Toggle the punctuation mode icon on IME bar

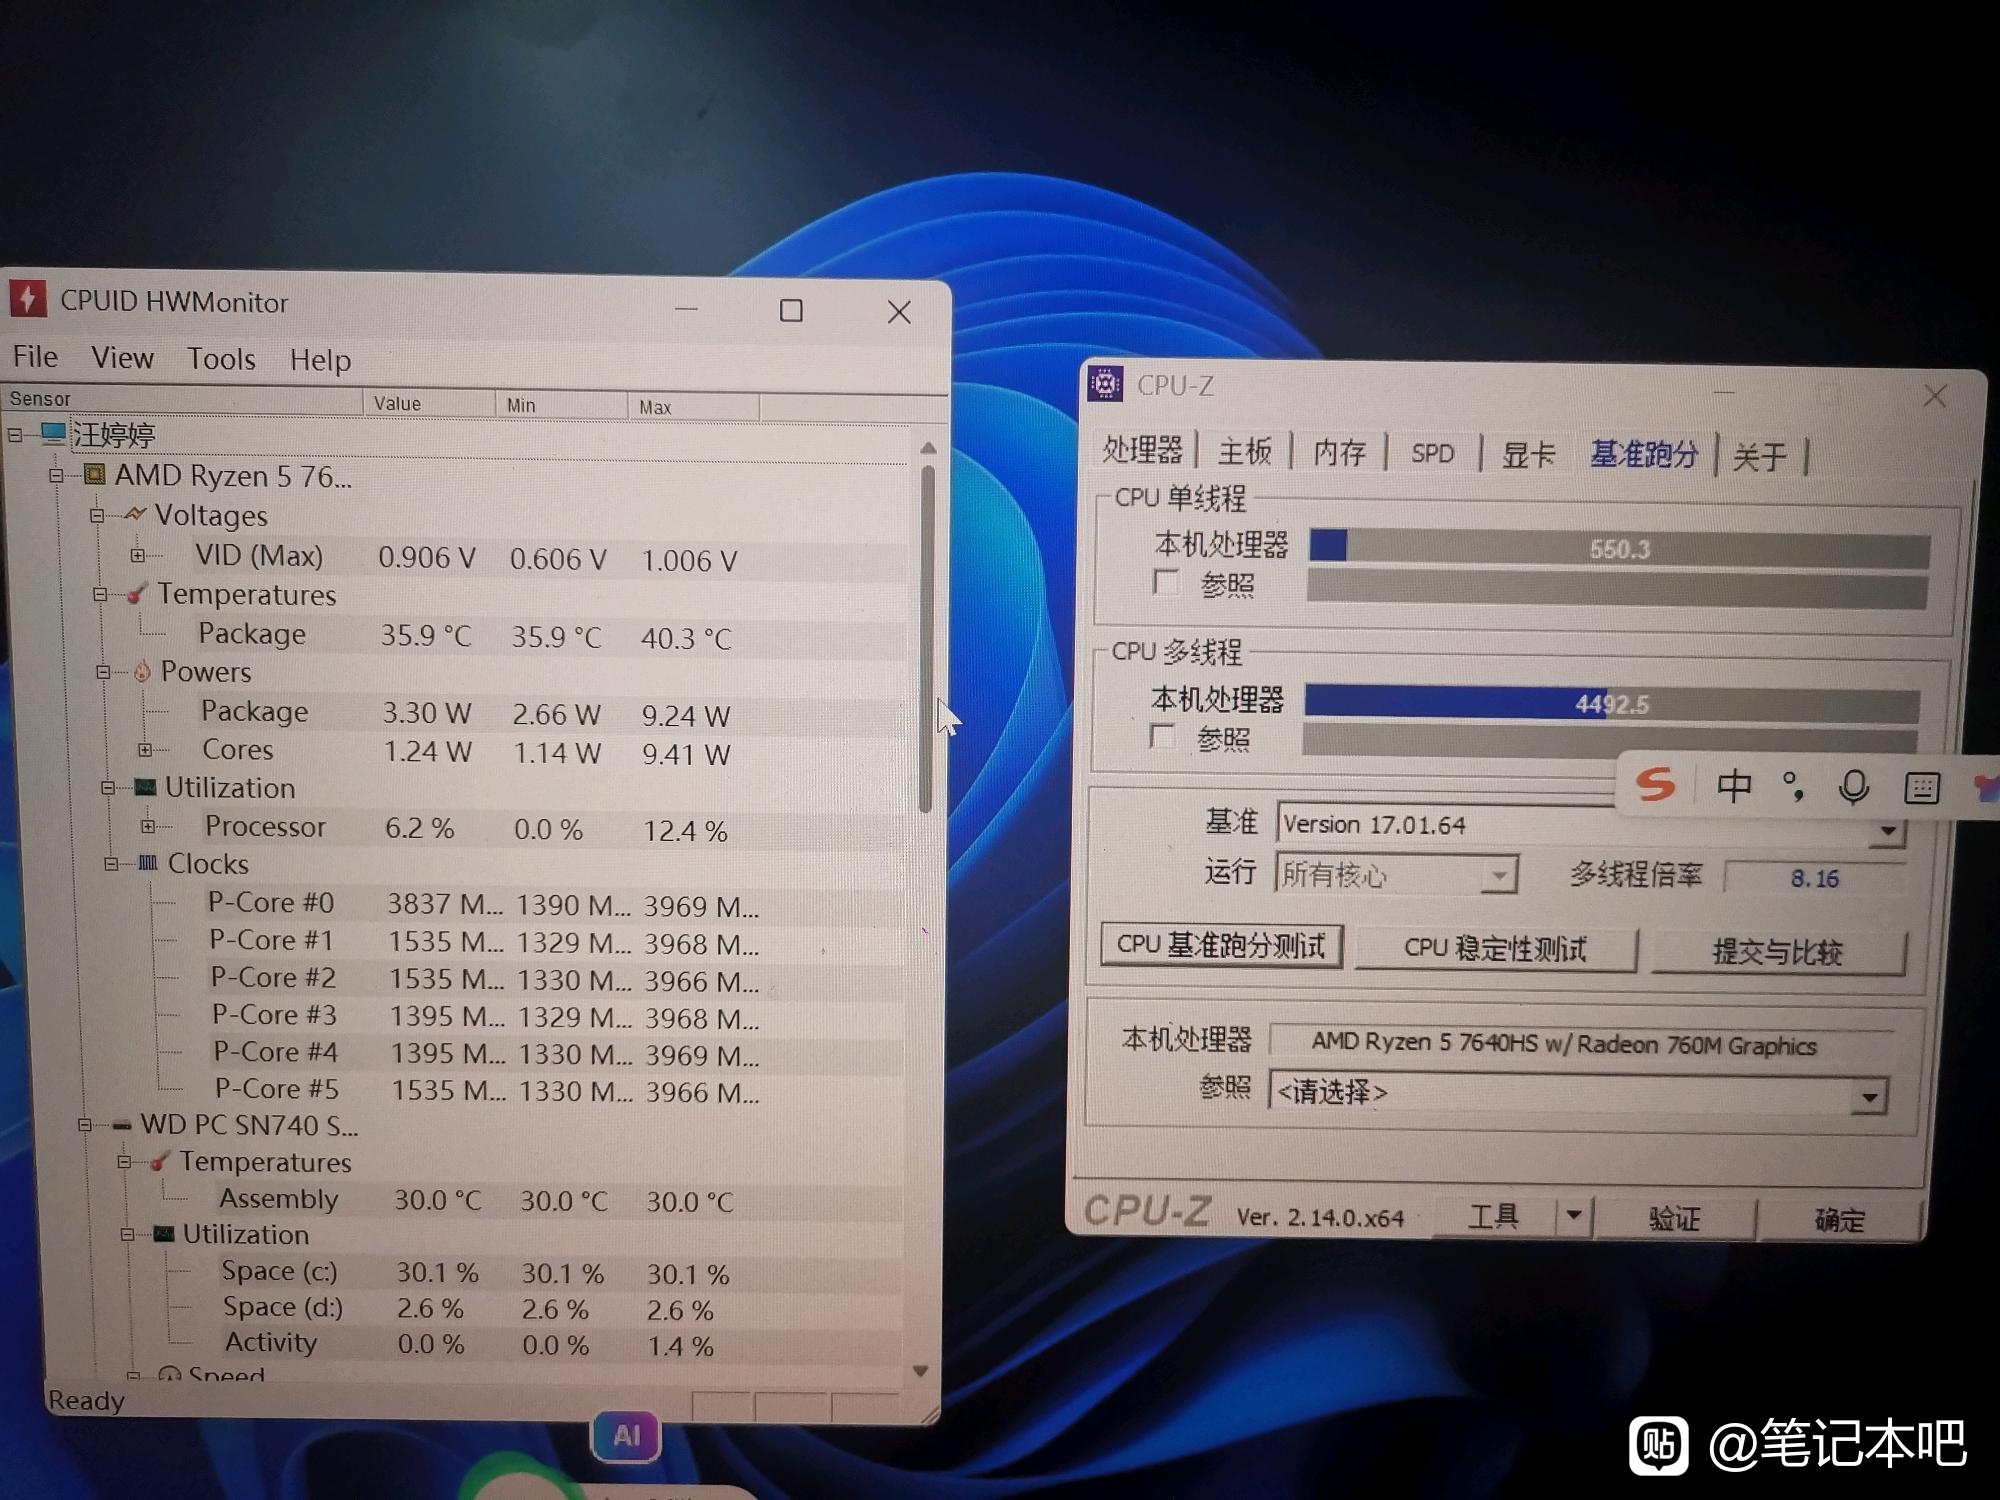[x=1794, y=787]
